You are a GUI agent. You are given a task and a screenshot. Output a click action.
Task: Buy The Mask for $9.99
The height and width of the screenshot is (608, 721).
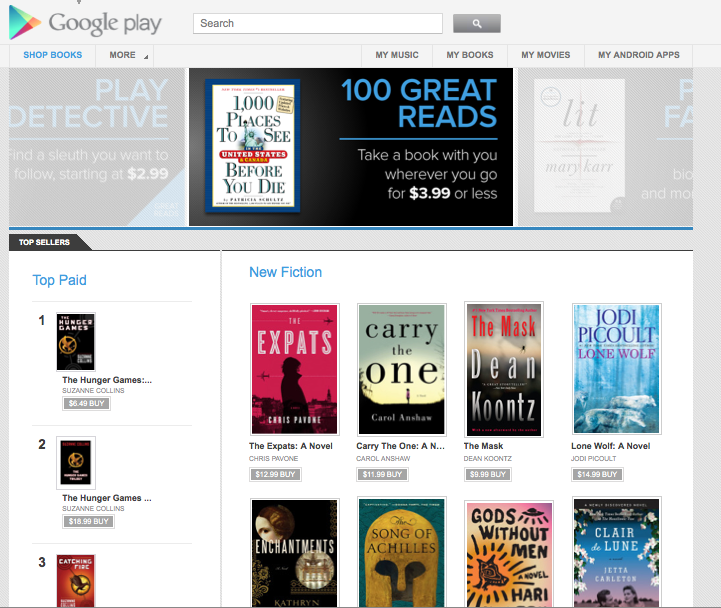click(488, 474)
